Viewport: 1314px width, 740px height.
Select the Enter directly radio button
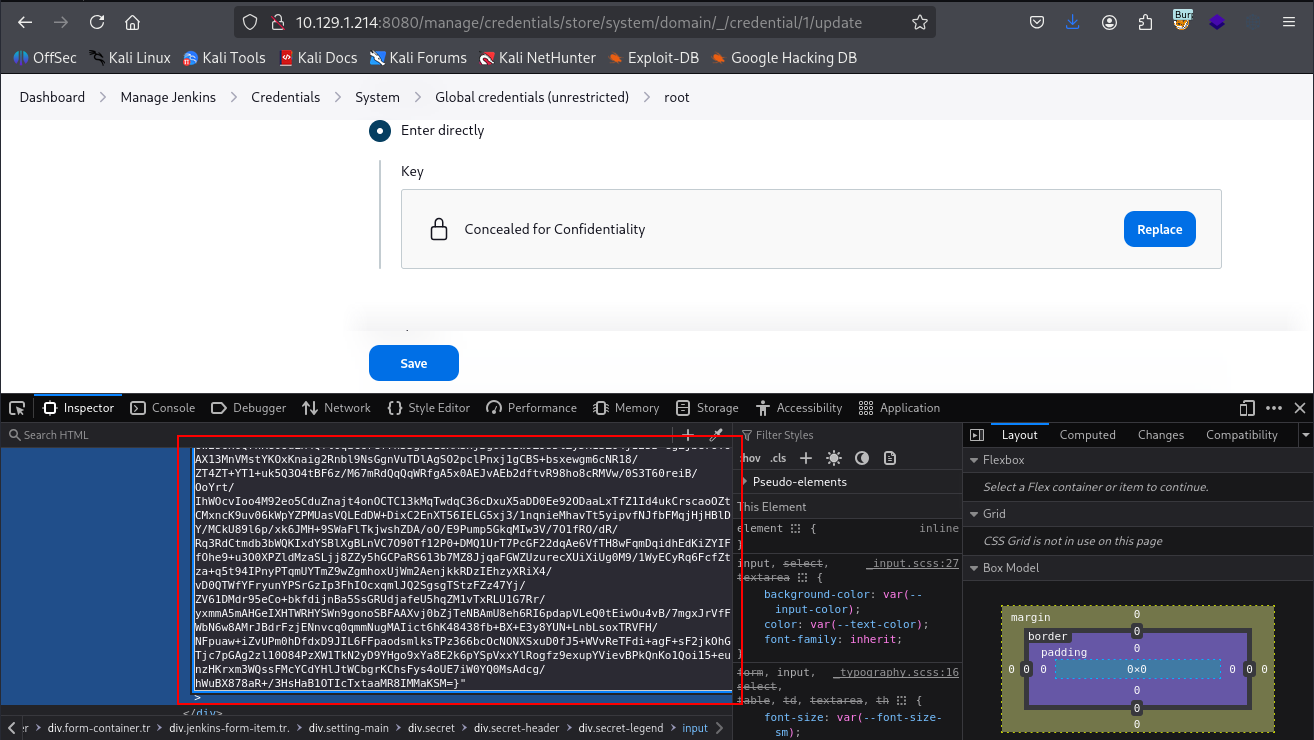[x=380, y=131]
